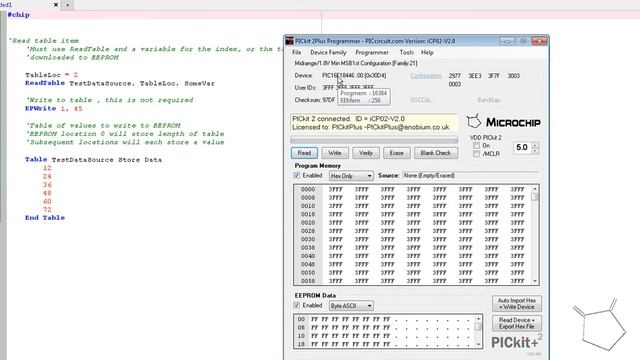Uncheck Program Memory Enabled checkbox
This screenshot has height=360, width=640.
tap(297, 176)
